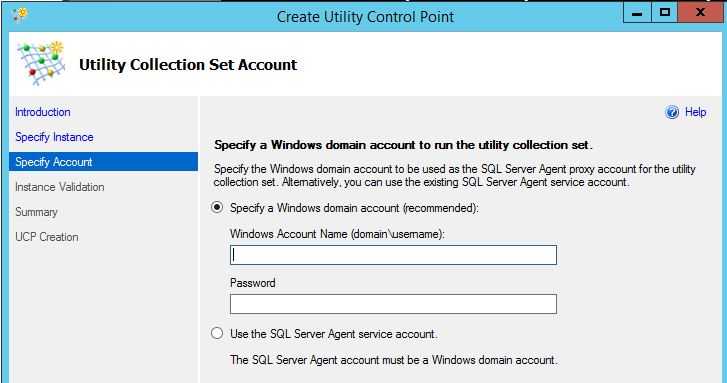Select Use the SQL Server Agent service account
Screen dimensions: 727x383
217,333
